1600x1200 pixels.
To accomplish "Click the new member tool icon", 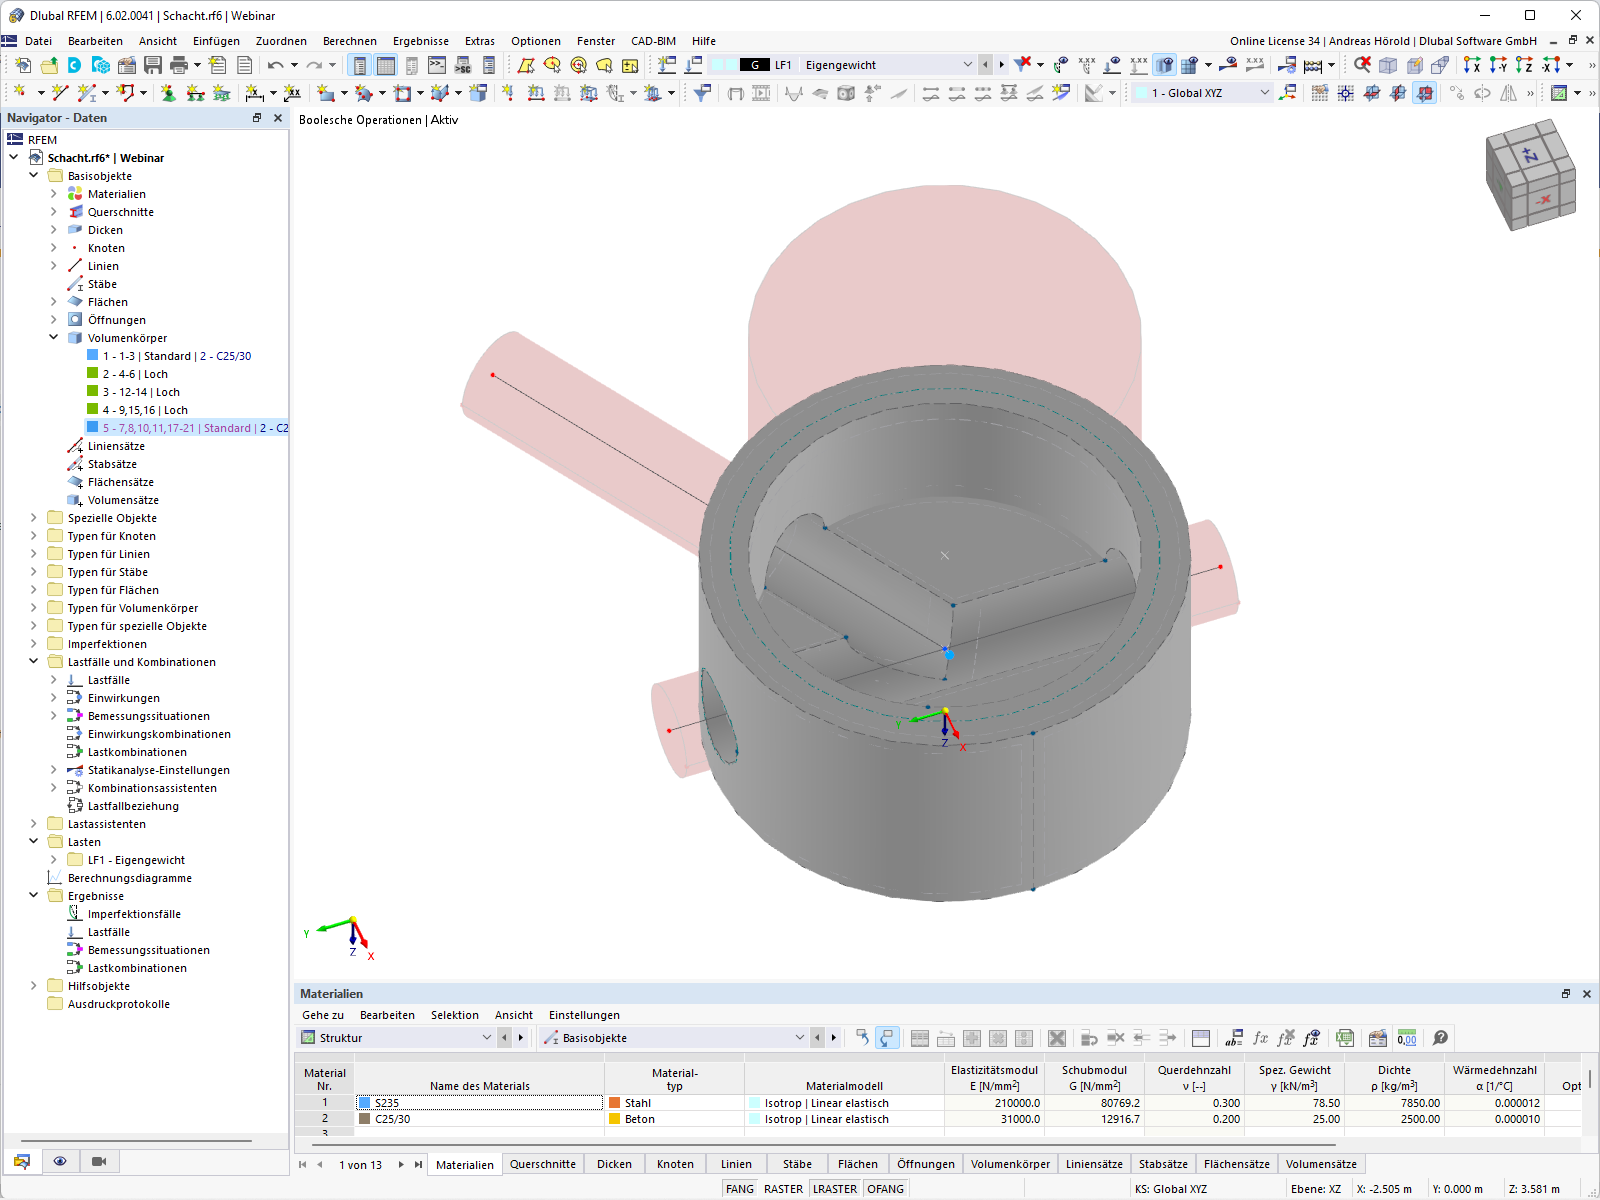I will 87,93.
